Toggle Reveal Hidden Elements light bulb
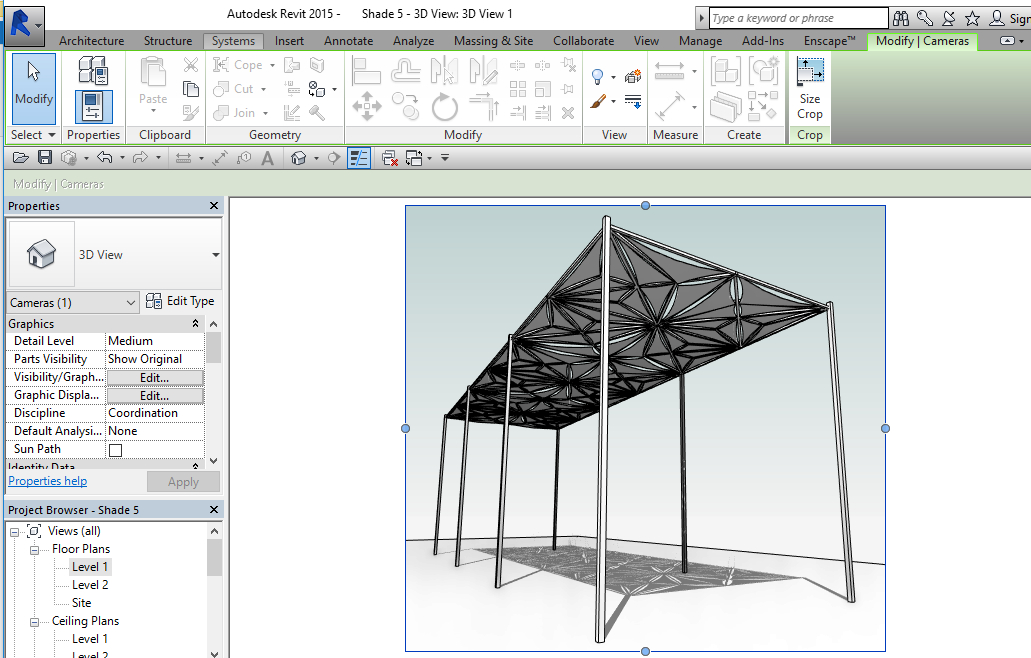Screen dimensions: 1031x658 [598, 76]
